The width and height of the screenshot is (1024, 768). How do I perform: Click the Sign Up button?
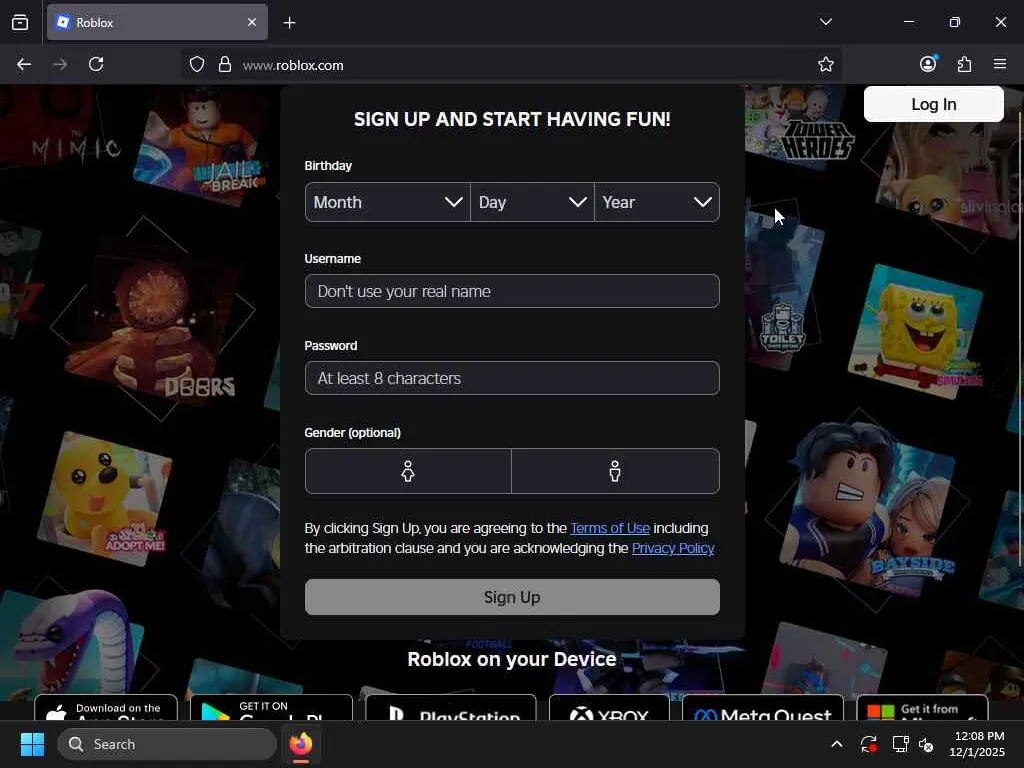512,597
